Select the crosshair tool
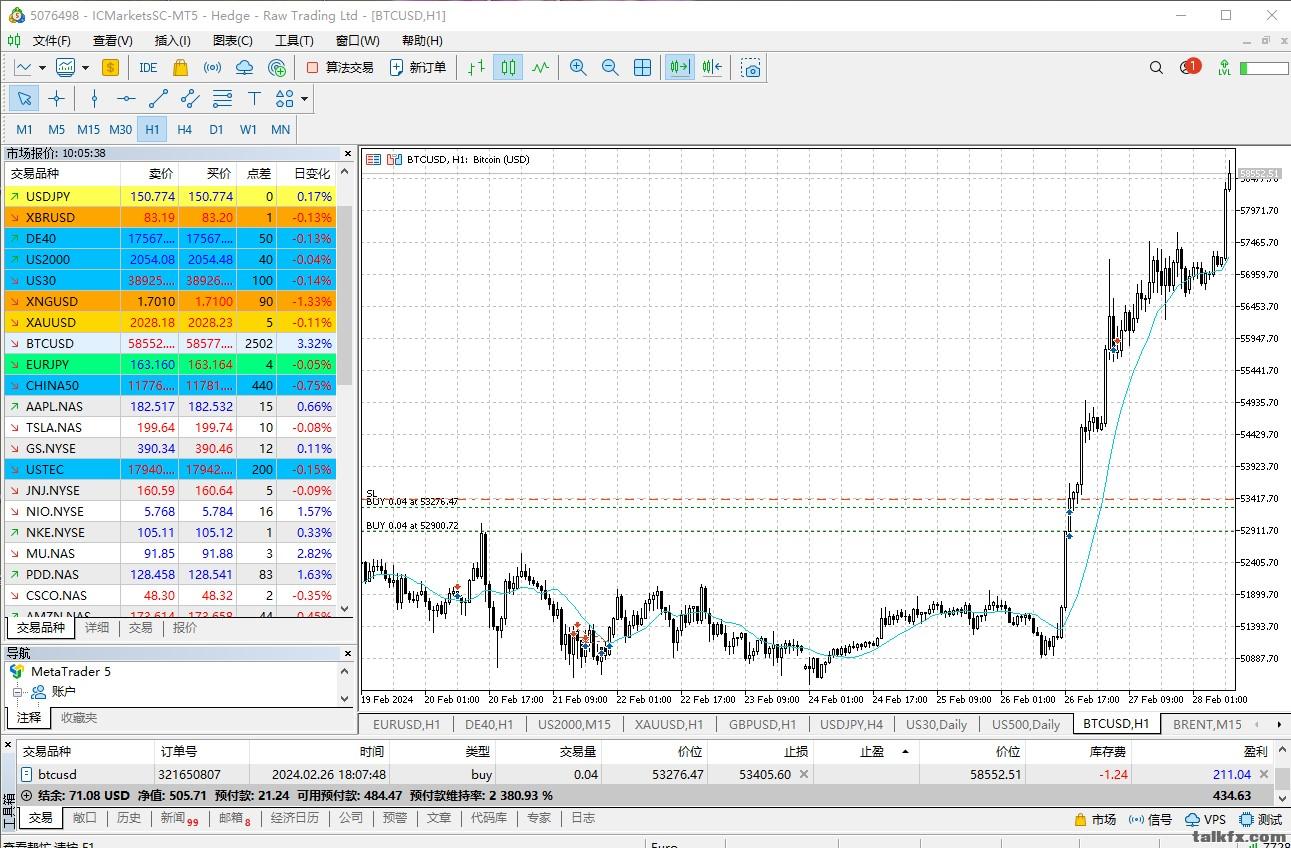The image size is (1291, 848). (57, 98)
